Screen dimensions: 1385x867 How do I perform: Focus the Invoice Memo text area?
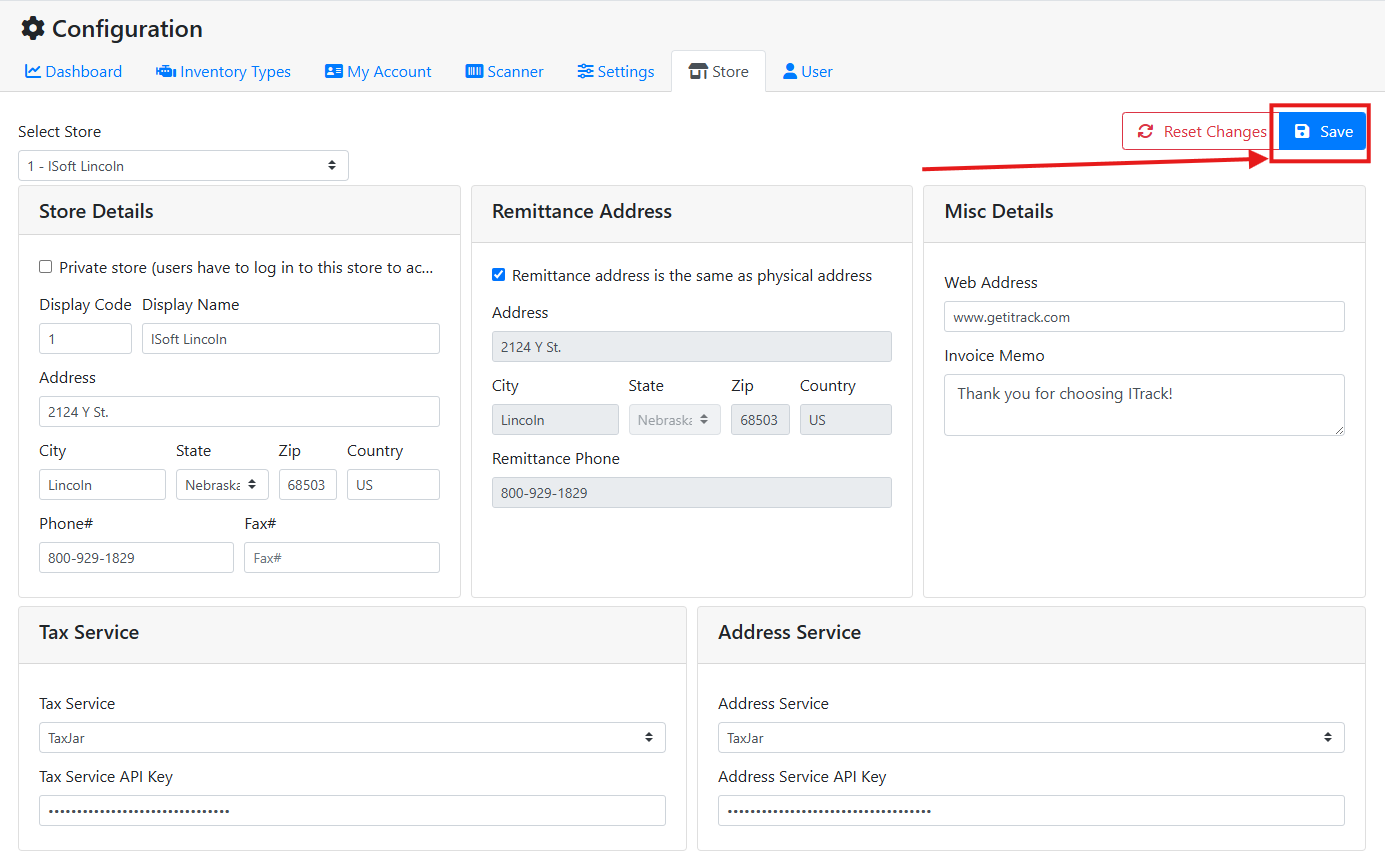[1144, 405]
